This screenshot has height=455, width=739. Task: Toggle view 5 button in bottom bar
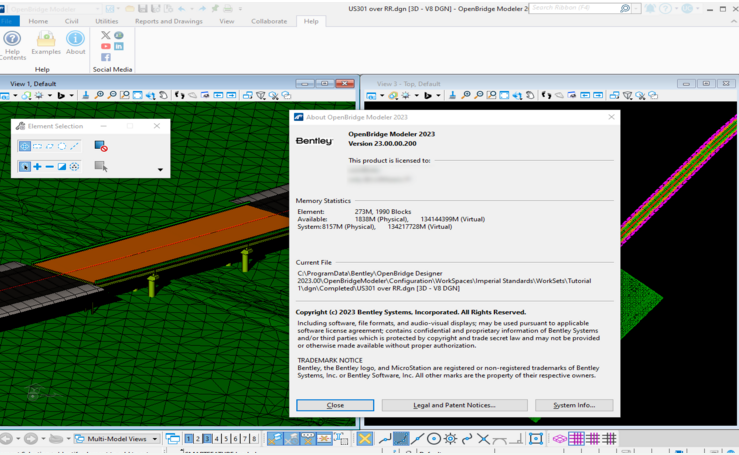pos(226,439)
